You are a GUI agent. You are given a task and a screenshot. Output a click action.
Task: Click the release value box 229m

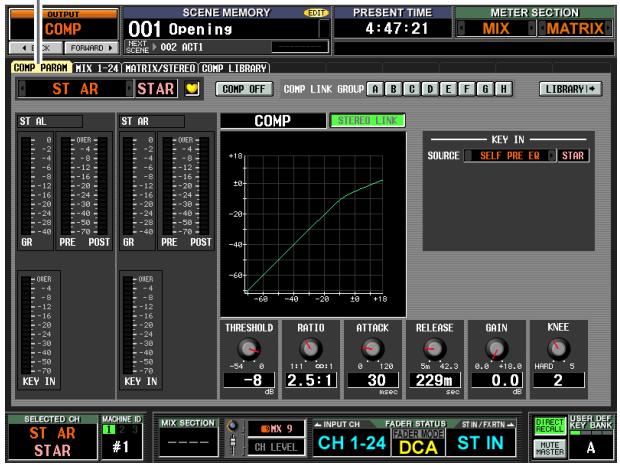[435, 380]
